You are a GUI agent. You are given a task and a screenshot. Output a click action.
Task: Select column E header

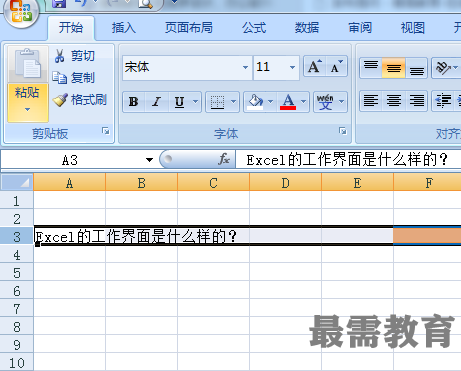click(357, 182)
